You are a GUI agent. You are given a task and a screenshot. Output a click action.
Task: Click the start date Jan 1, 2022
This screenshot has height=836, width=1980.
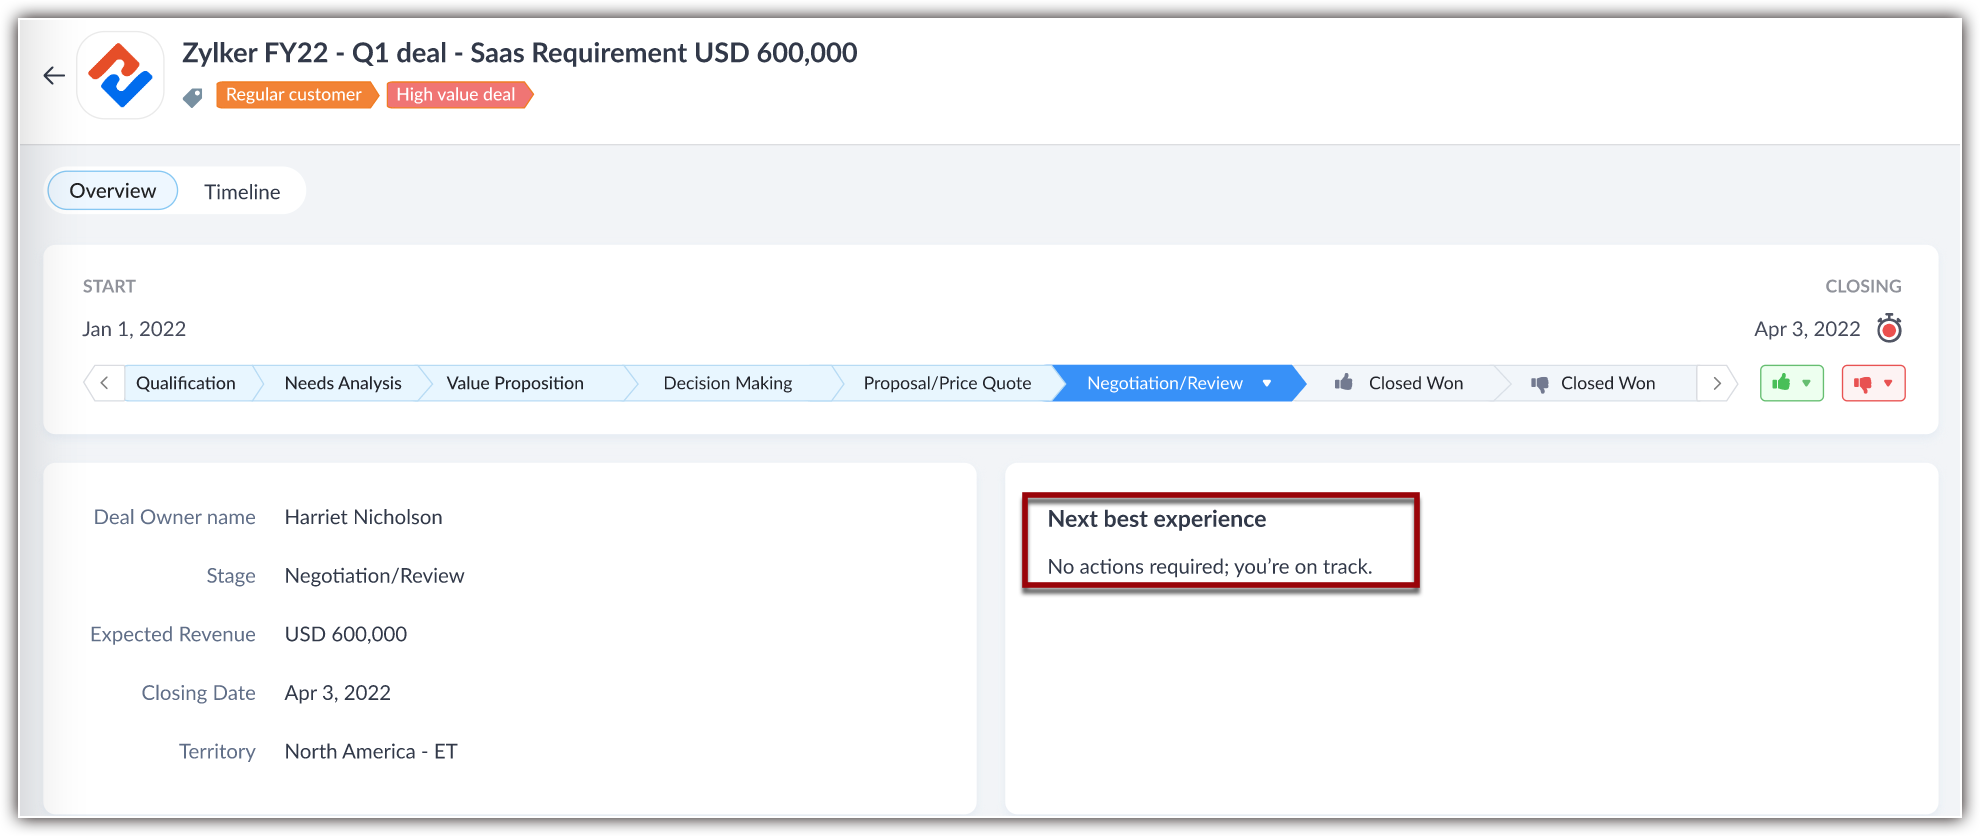click(x=134, y=329)
